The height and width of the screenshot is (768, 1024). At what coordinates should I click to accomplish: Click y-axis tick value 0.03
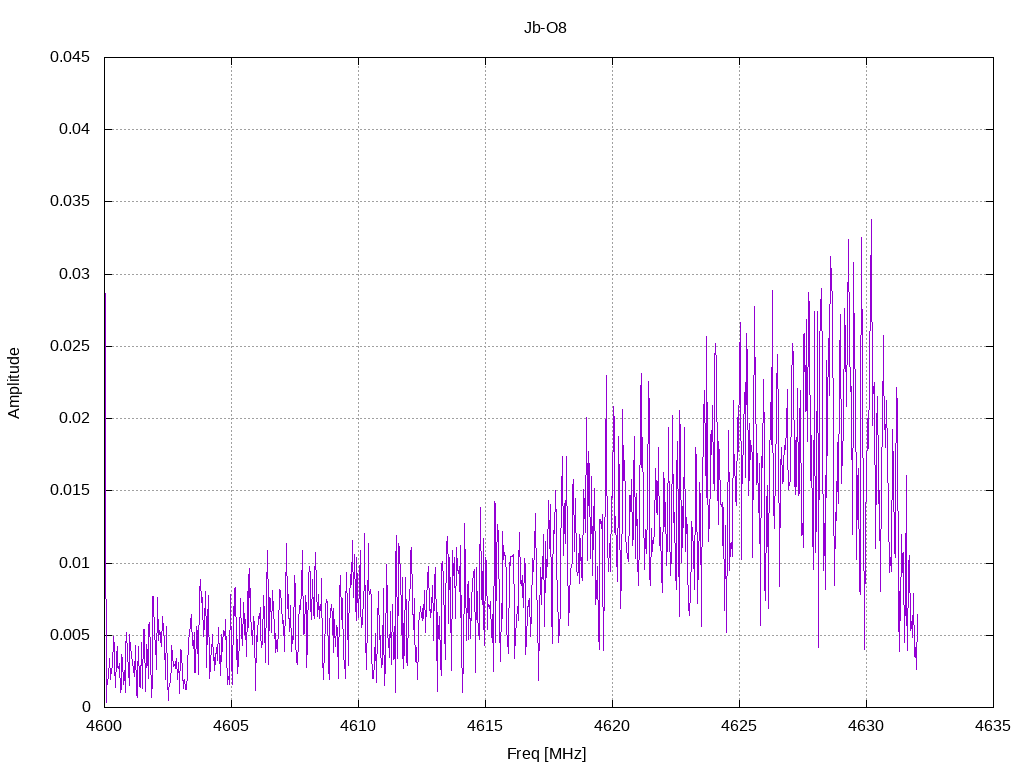coord(74,274)
